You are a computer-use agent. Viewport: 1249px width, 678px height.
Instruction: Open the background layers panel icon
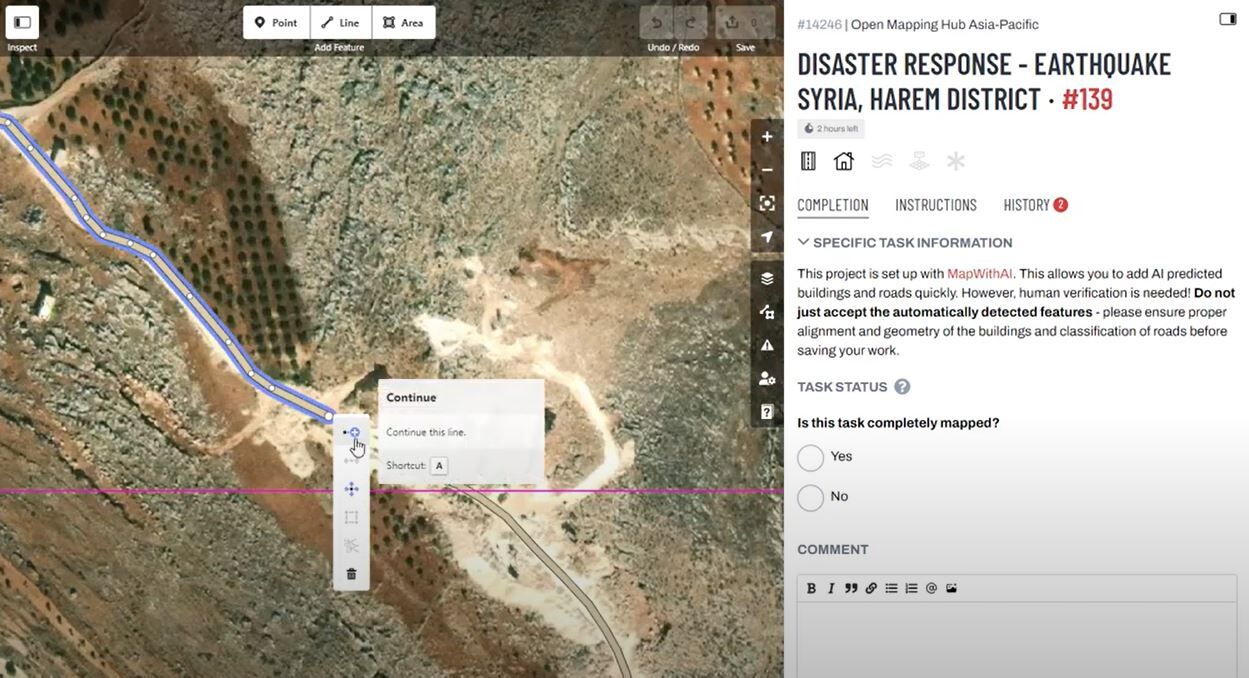[767, 278]
